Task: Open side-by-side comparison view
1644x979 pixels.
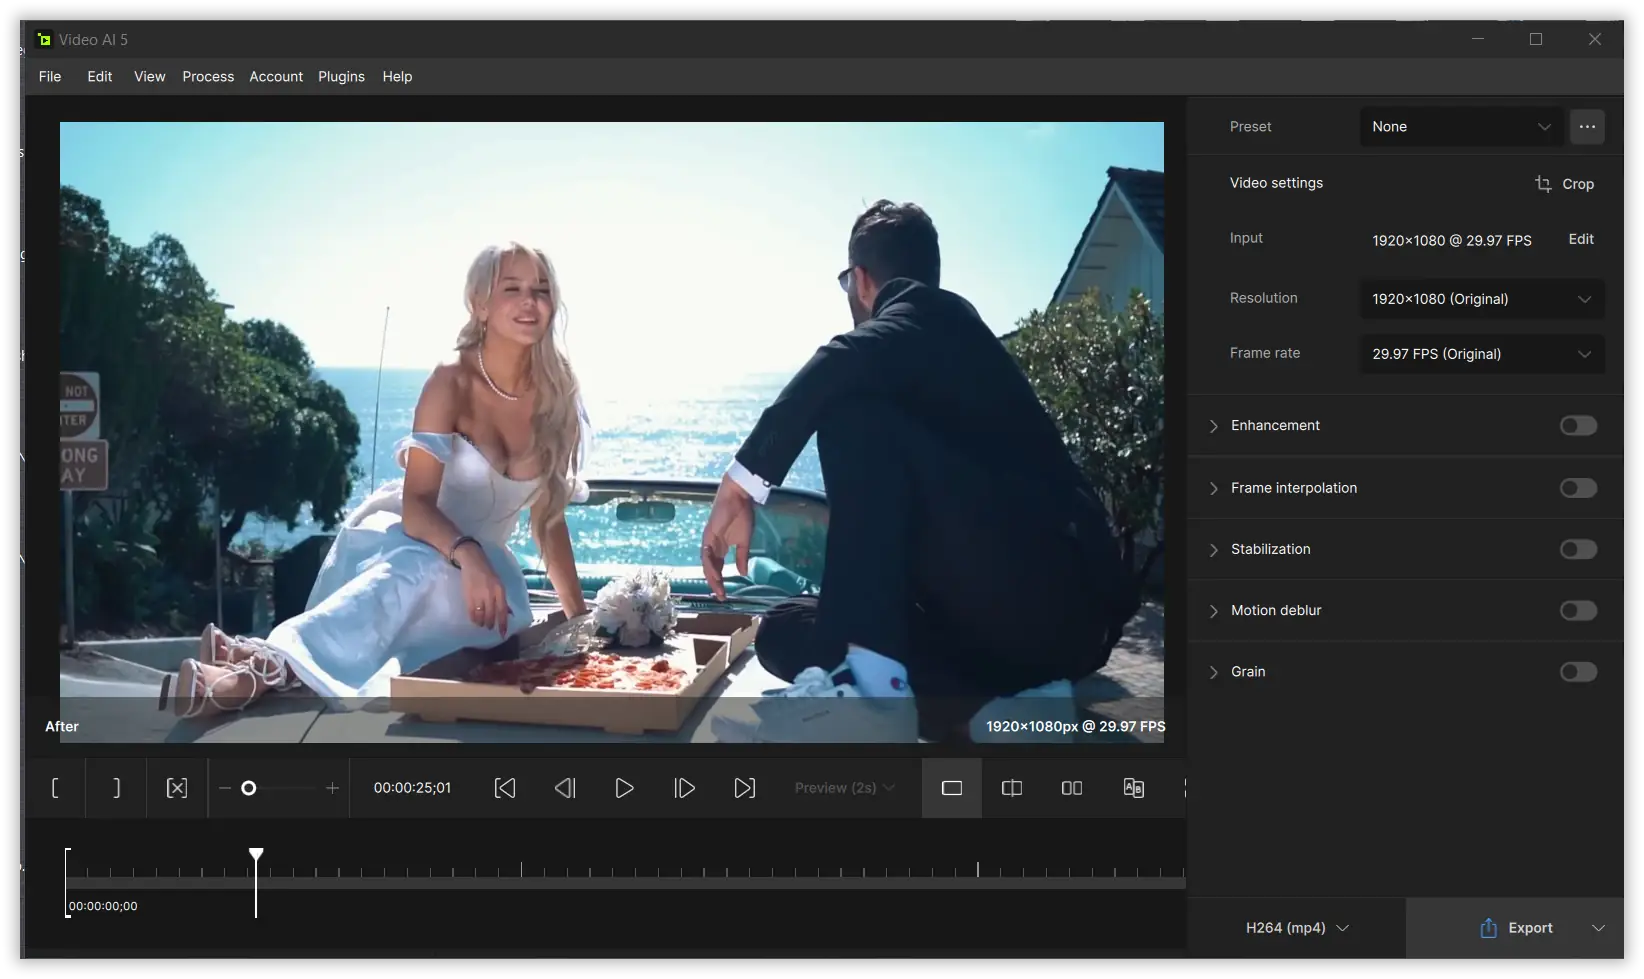Action: [x=1071, y=788]
